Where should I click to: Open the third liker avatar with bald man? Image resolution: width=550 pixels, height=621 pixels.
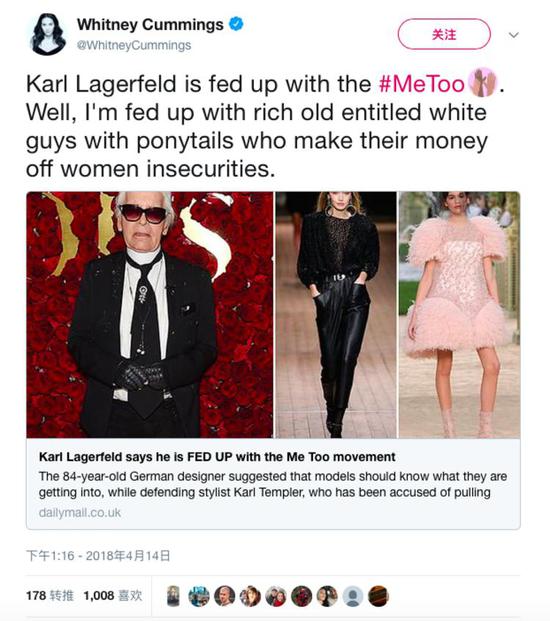(x=225, y=596)
